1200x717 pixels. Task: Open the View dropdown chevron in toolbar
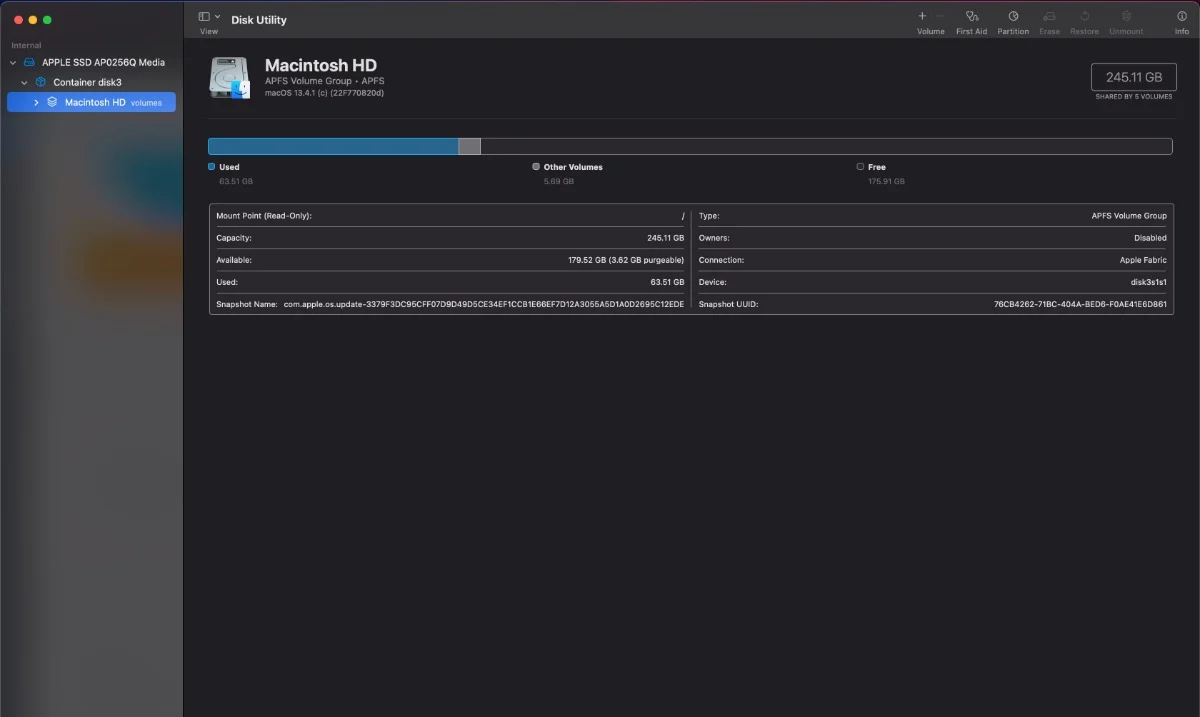[x=218, y=16]
